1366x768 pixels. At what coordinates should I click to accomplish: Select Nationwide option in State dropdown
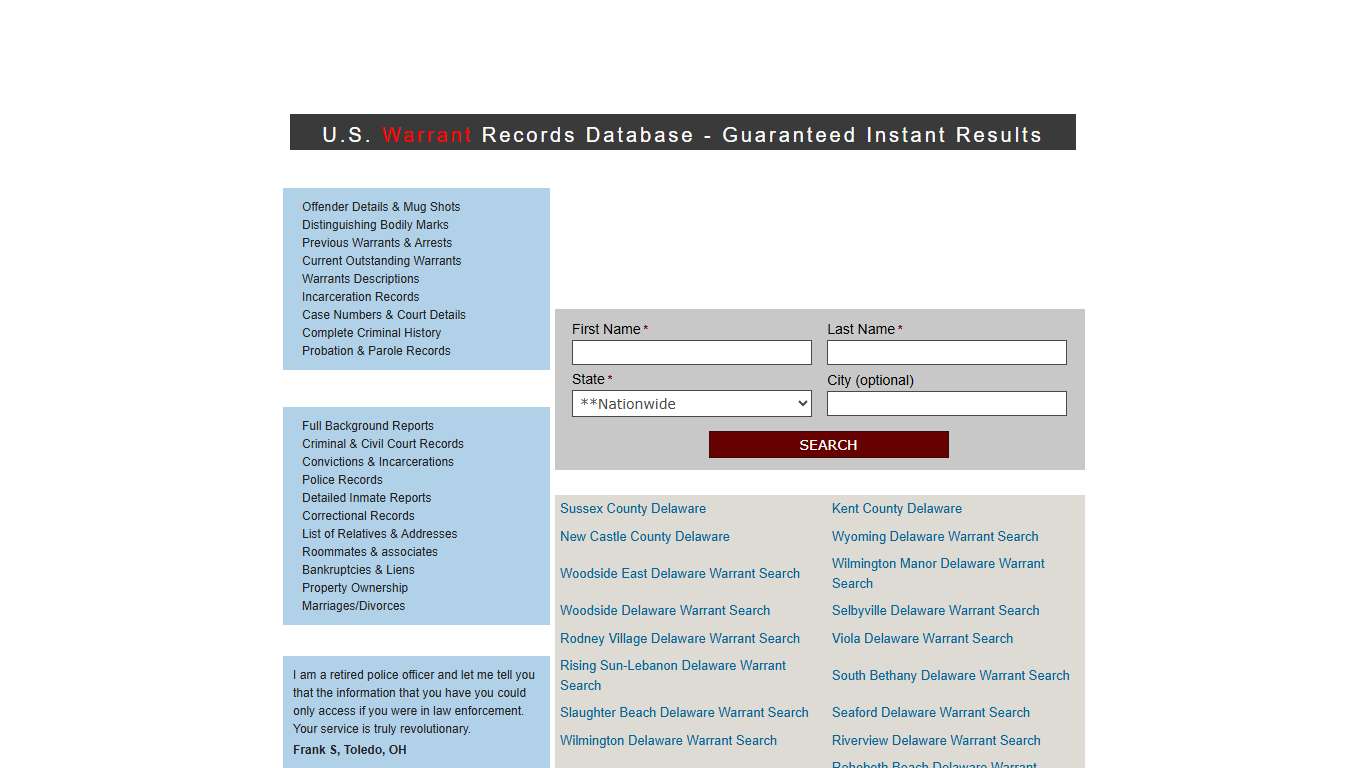(691, 403)
